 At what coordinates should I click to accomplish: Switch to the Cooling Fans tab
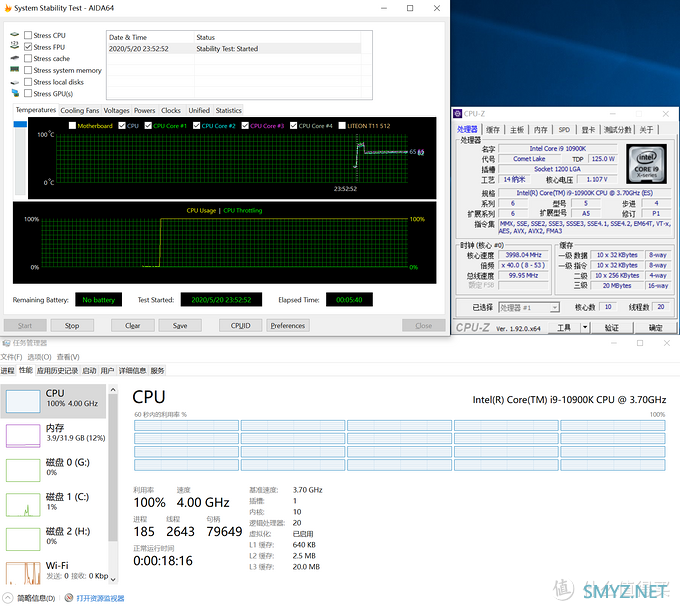(x=80, y=111)
